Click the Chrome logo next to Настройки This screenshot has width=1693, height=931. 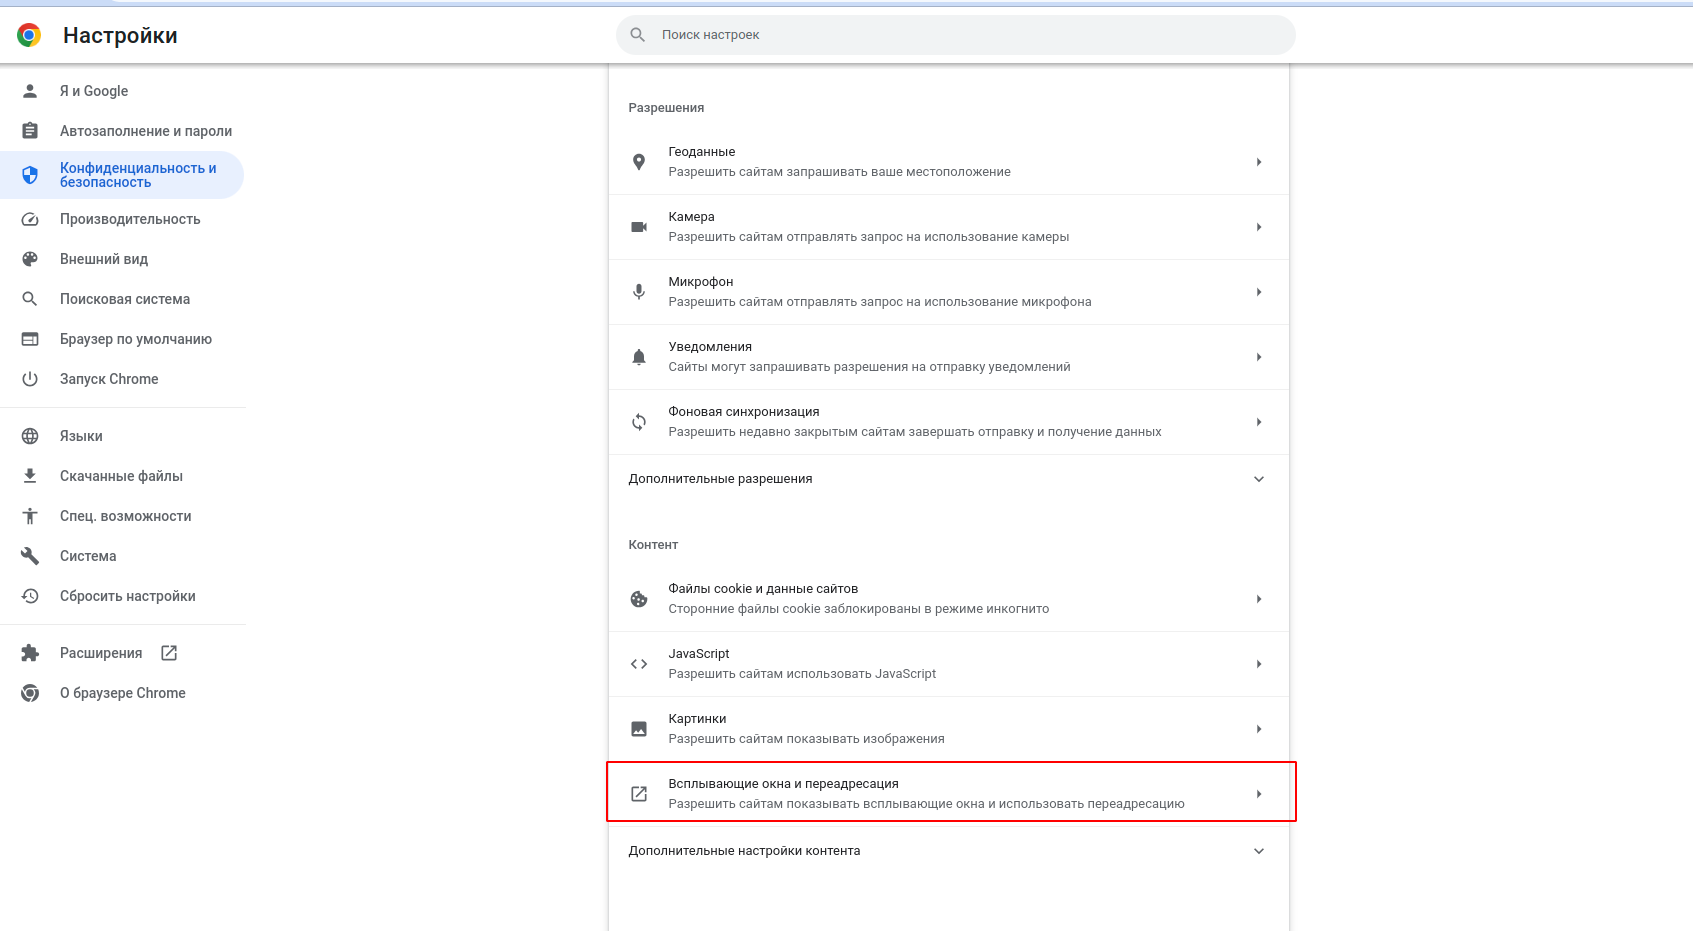coord(29,36)
